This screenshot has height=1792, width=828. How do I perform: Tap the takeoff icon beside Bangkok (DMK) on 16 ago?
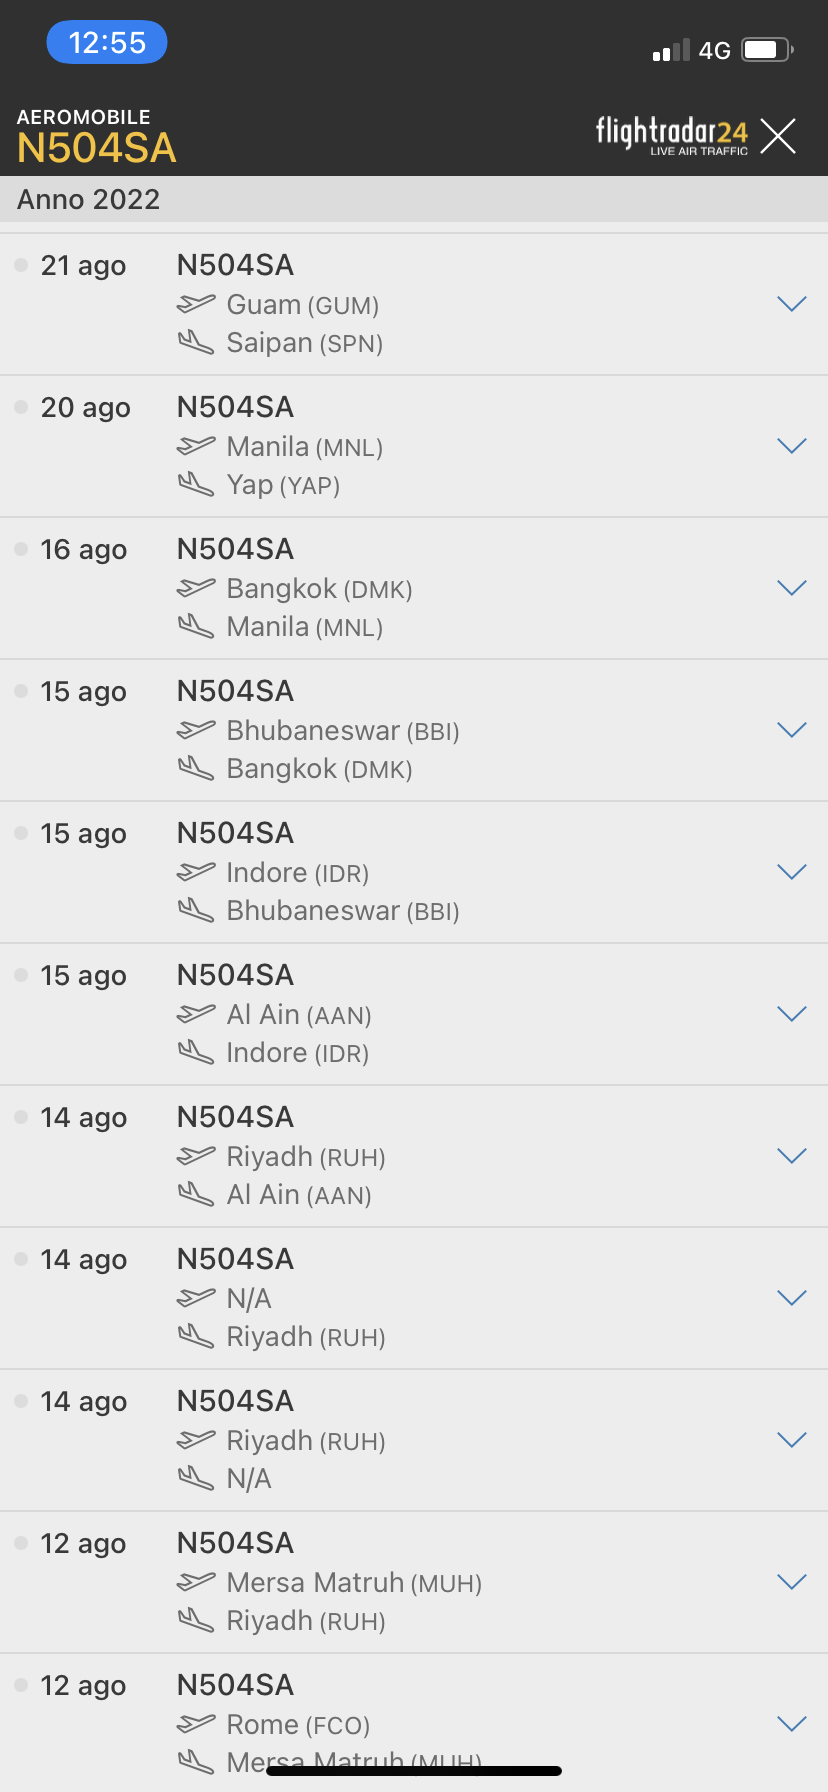coord(196,588)
